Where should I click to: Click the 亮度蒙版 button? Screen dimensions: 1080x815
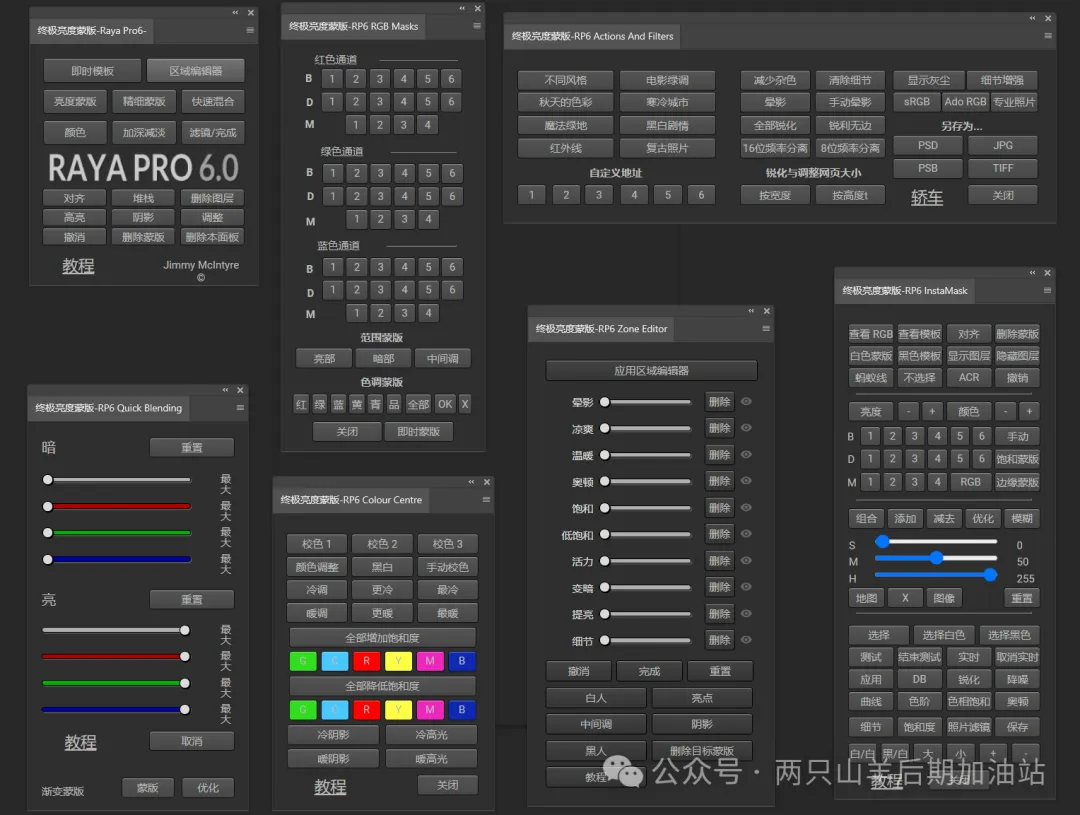click(75, 101)
